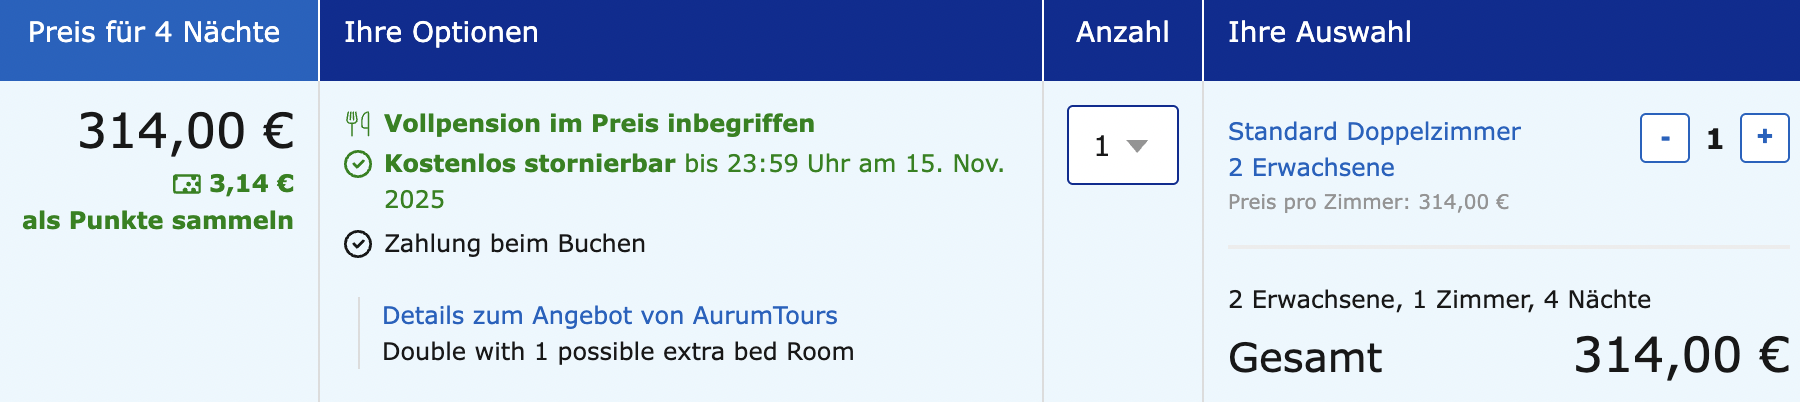Click the Ihre Optionen column header
The image size is (1800, 402).
coord(441,32)
